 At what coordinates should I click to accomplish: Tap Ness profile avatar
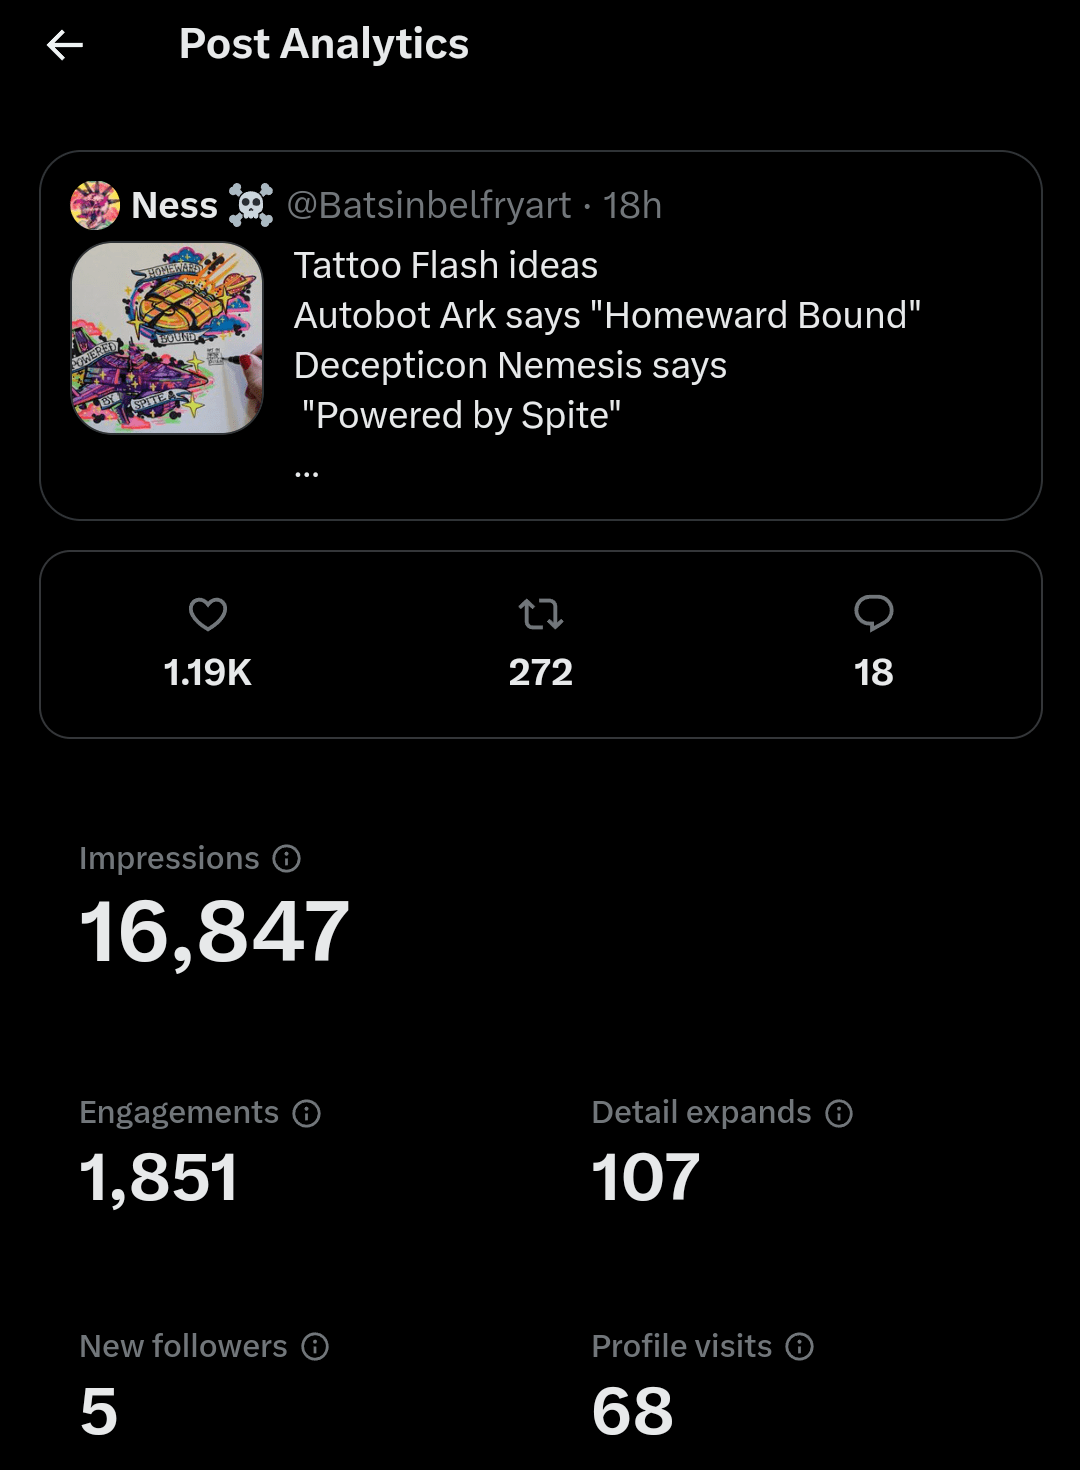(x=95, y=206)
